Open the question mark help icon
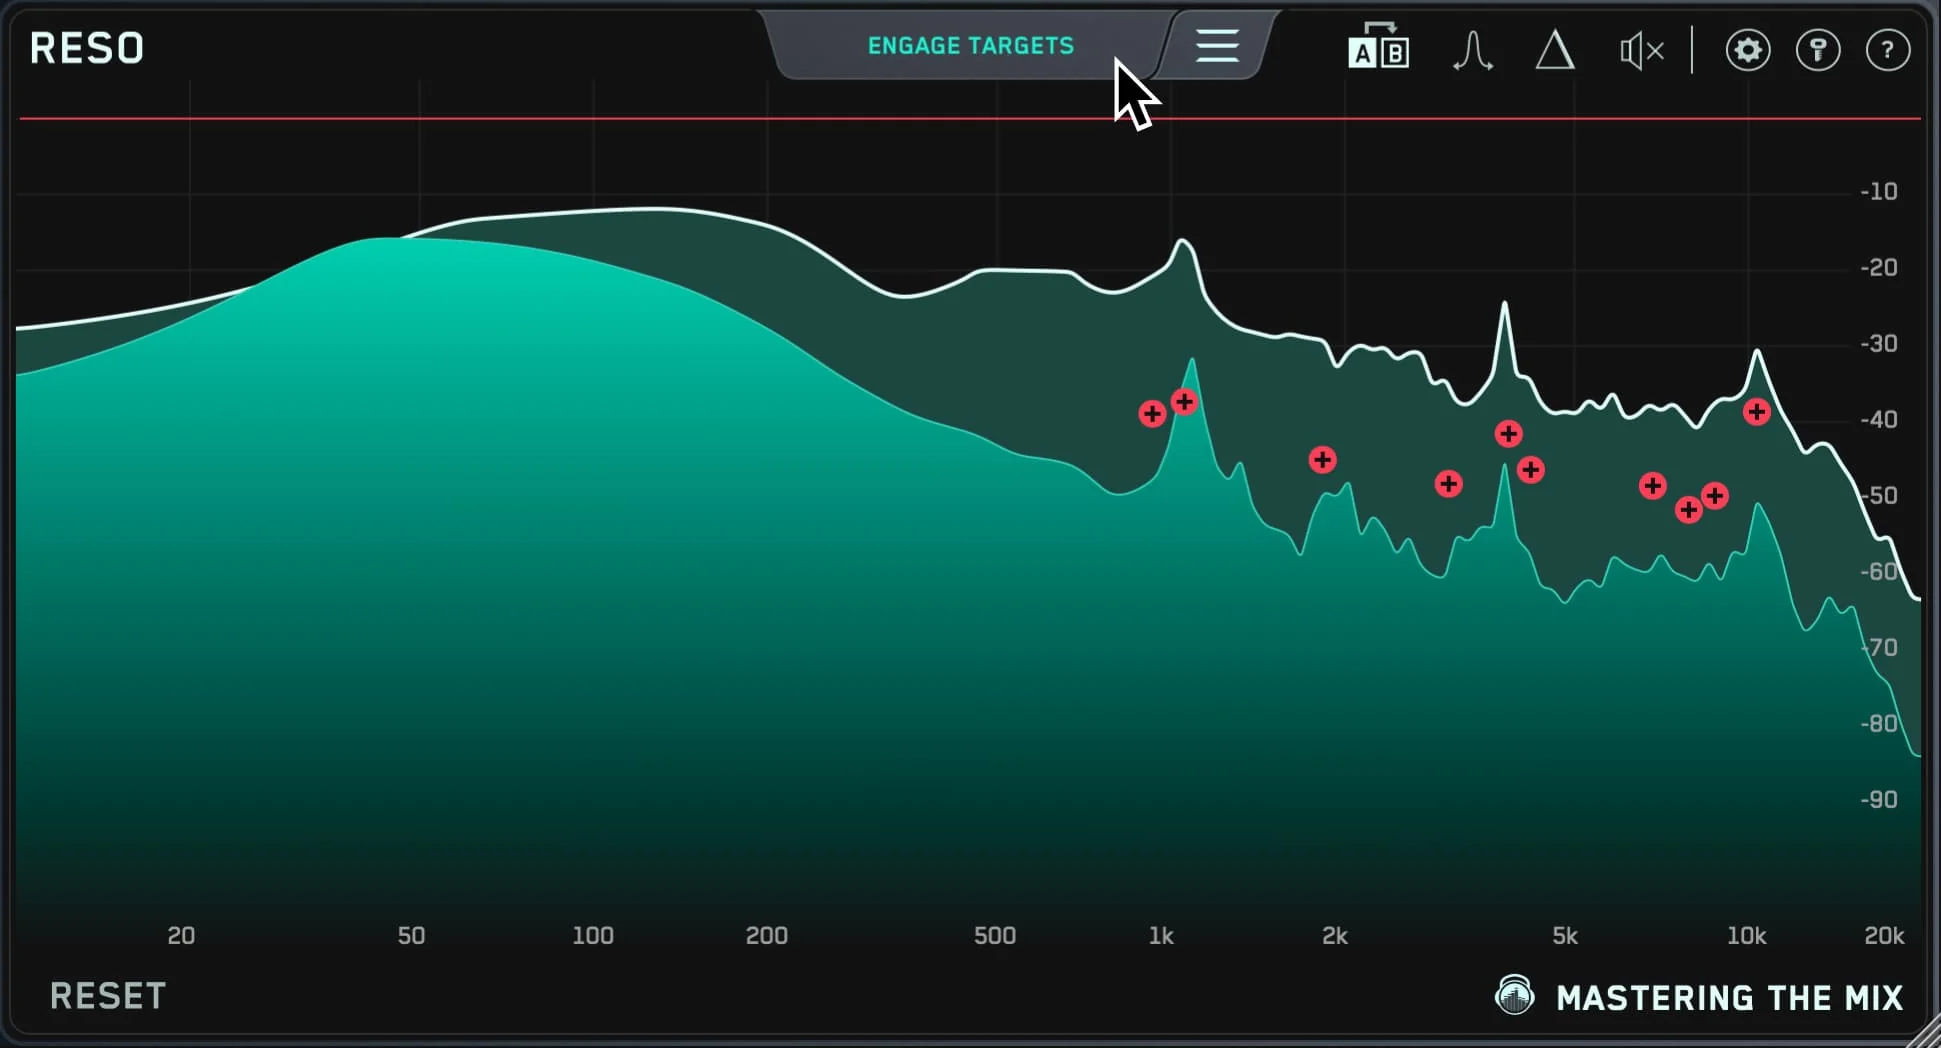Viewport: 1941px width, 1048px height. [1887, 50]
